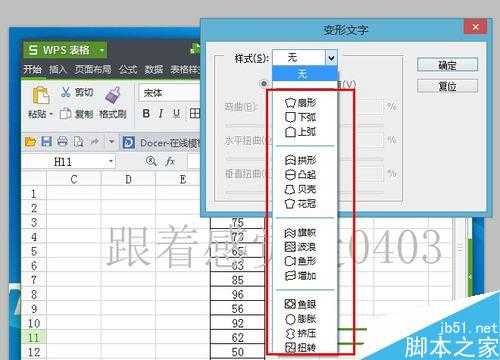
Task: Open the 样式 dropdown arrow
Action: click(331, 58)
